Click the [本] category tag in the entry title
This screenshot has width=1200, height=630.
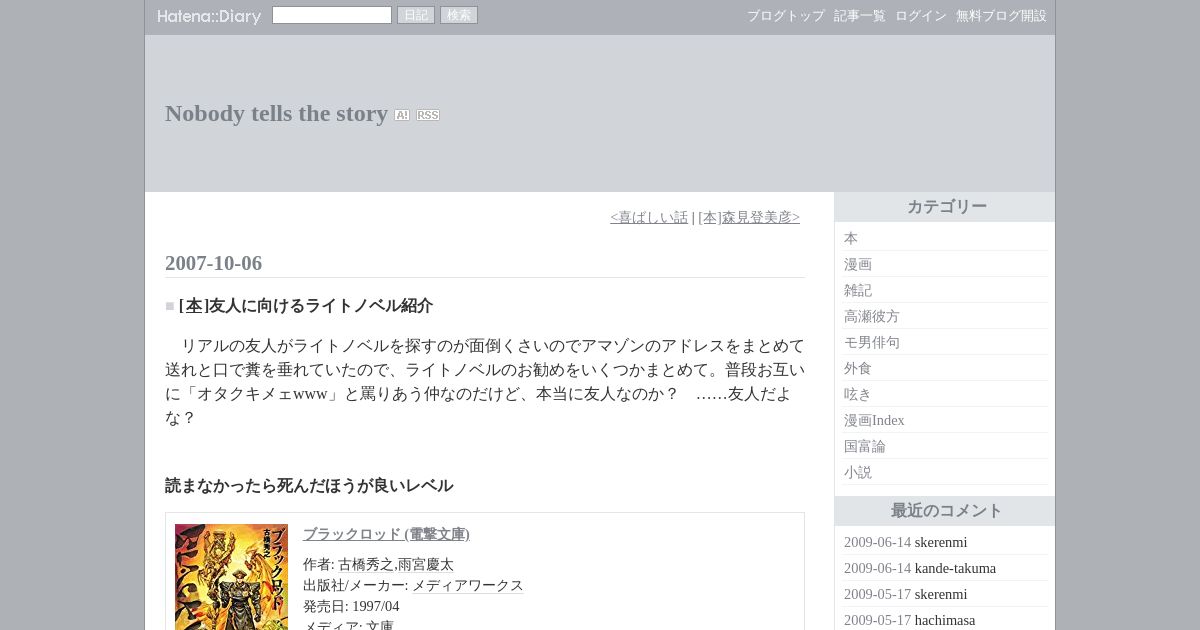pos(194,306)
